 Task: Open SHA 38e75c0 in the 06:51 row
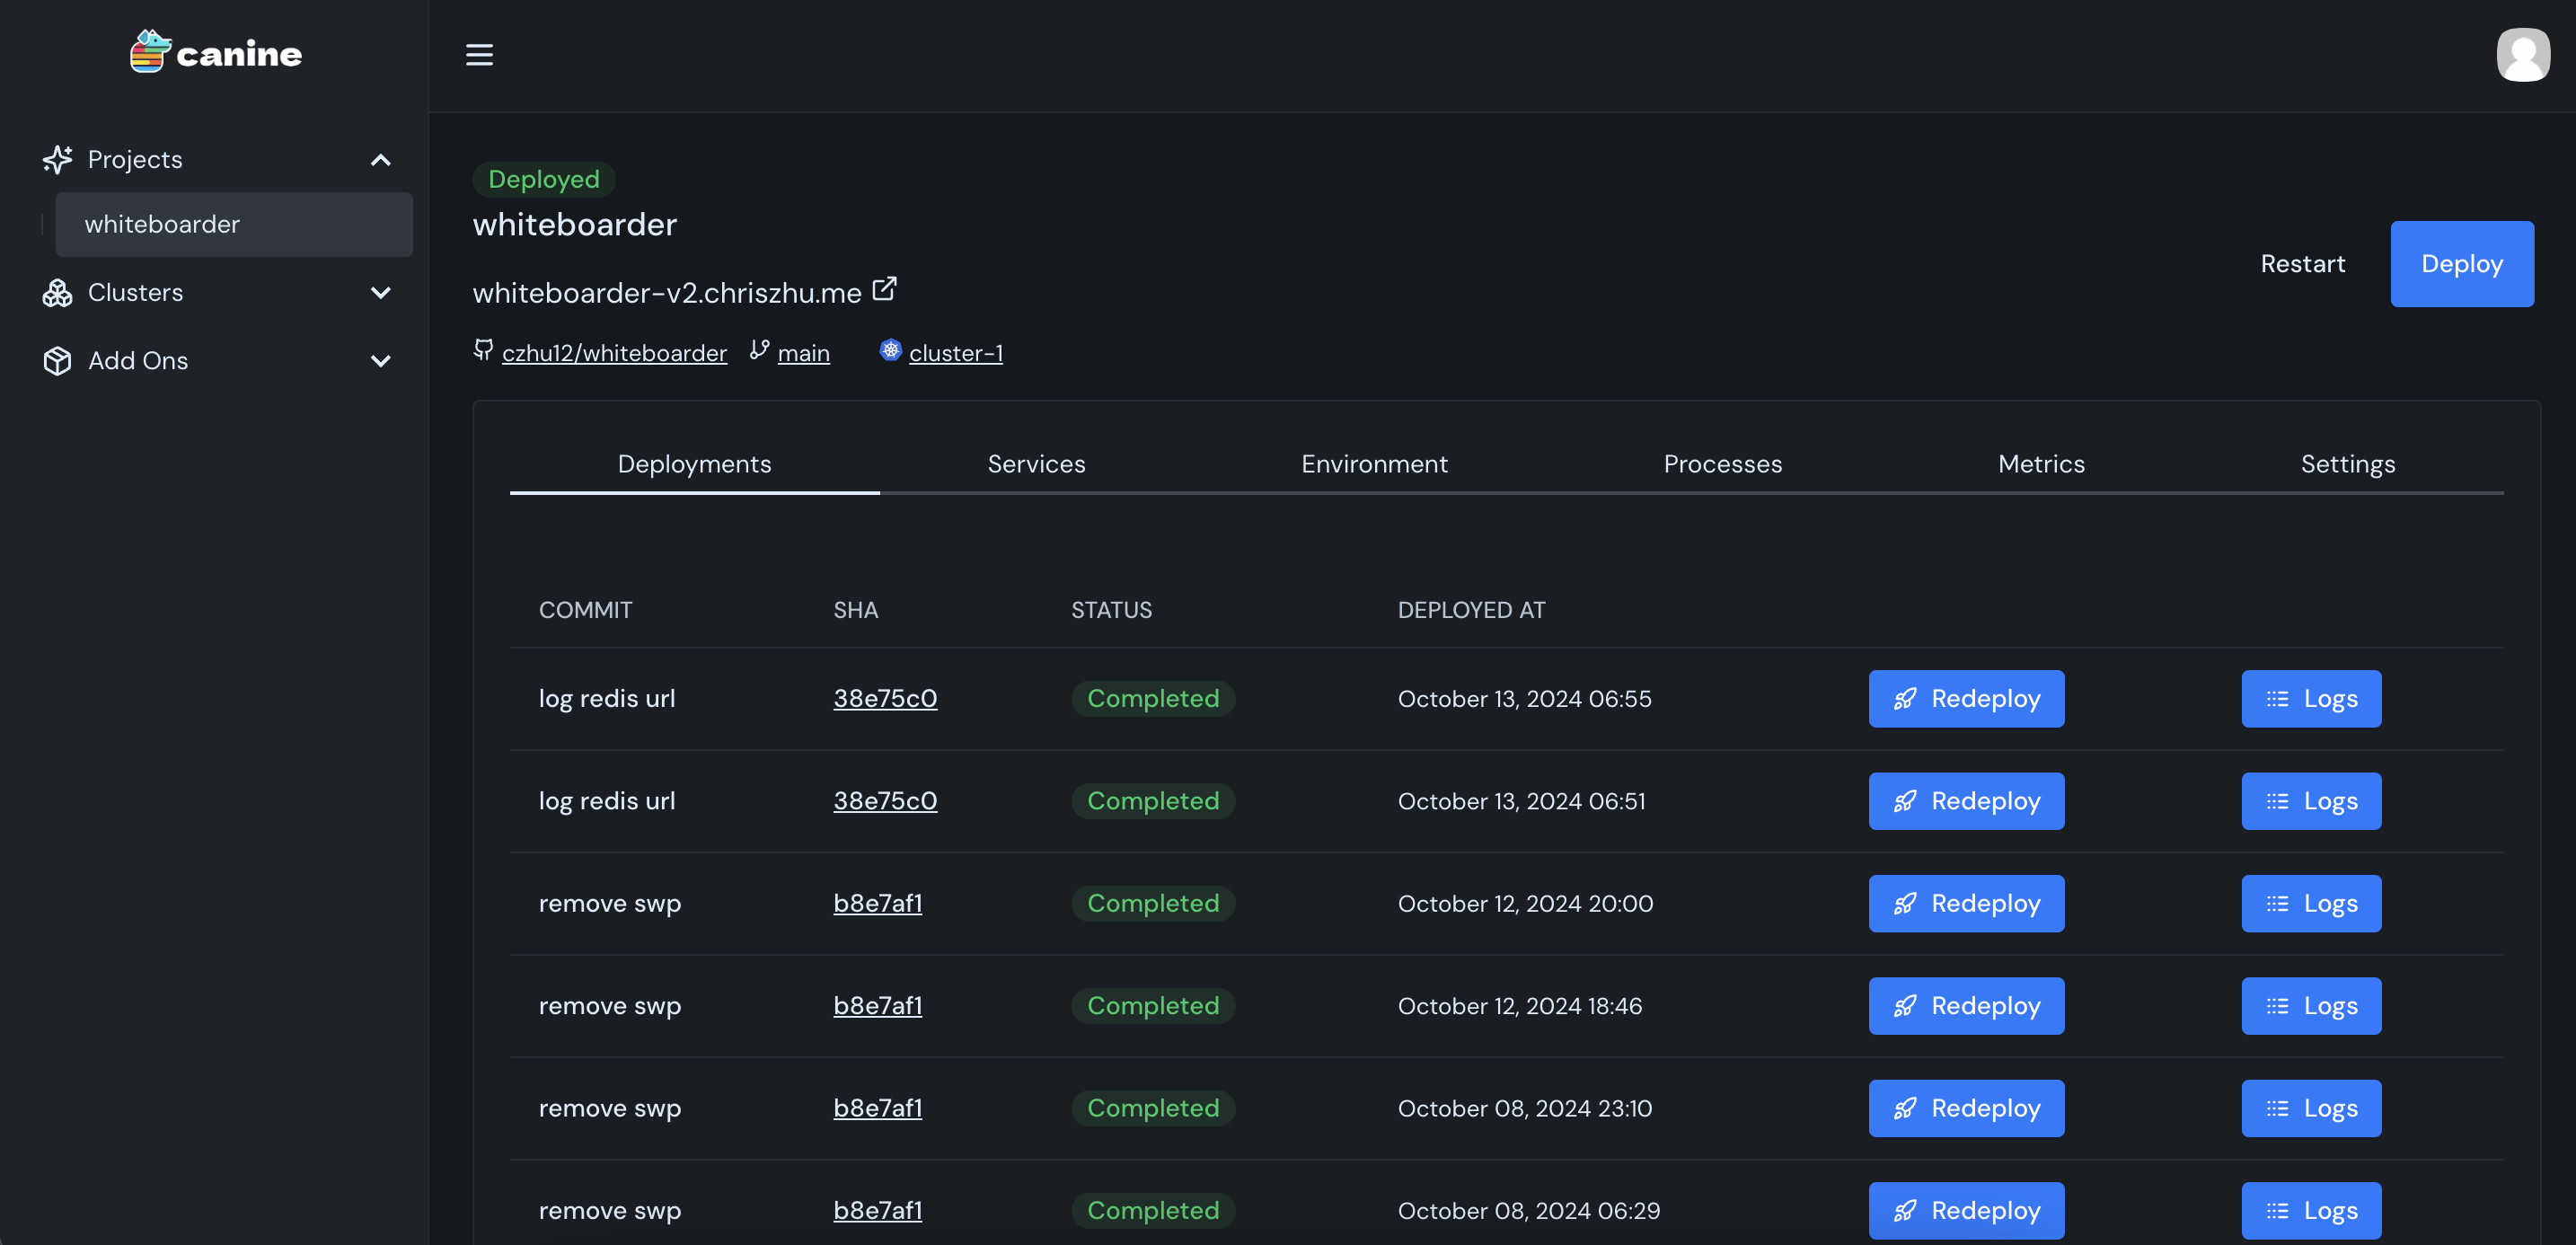(885, 801)
